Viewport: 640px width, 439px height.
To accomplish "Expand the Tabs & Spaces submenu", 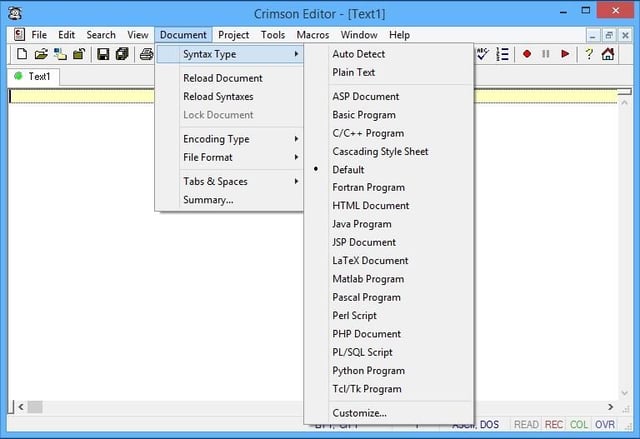I will tap(229, 181).
